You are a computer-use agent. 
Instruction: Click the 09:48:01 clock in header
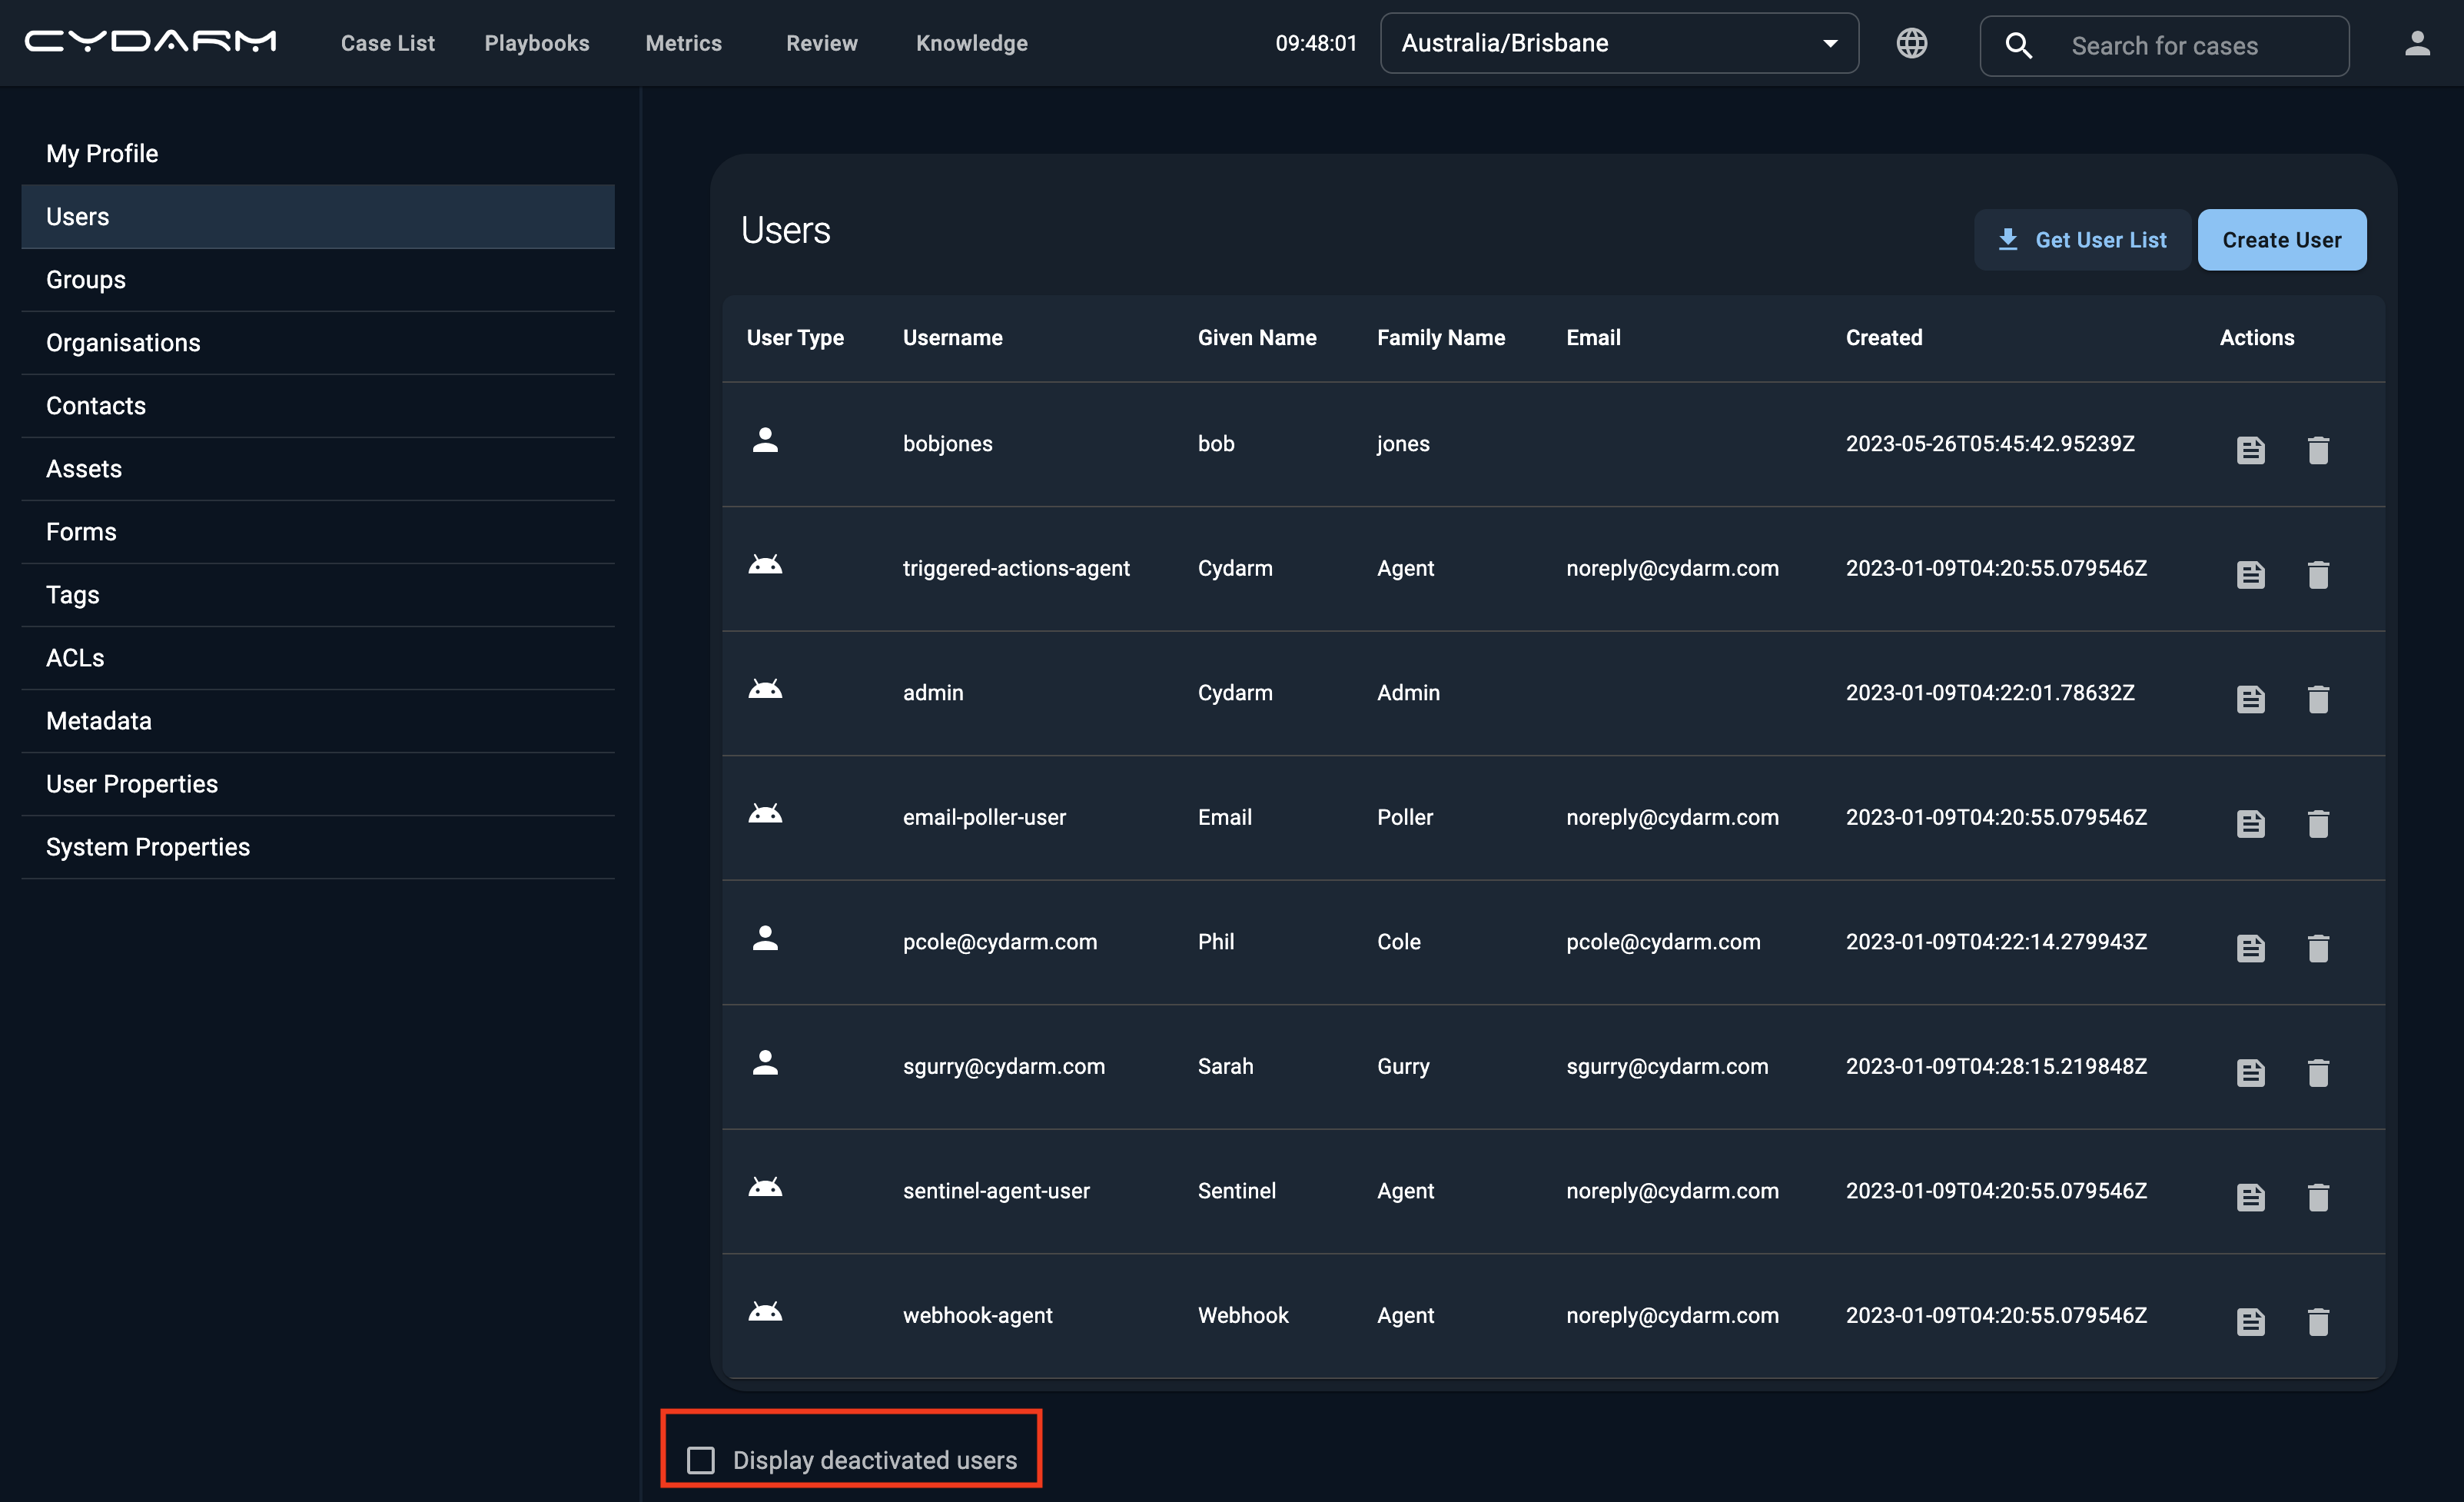(1316, 43)
